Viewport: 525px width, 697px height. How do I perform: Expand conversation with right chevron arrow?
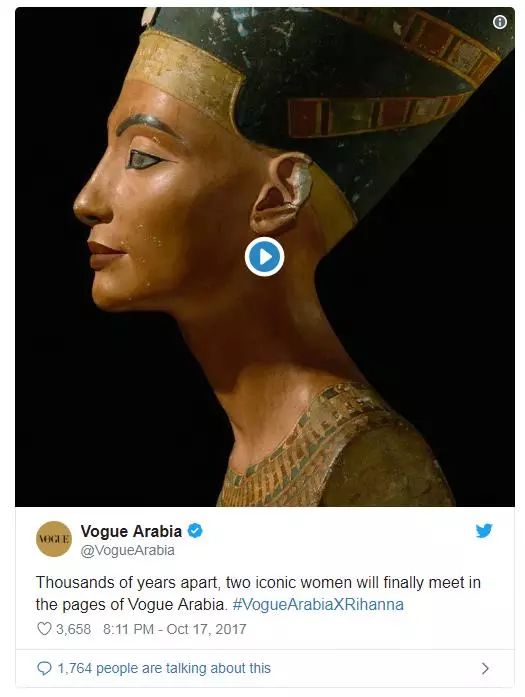click(485, 669)
